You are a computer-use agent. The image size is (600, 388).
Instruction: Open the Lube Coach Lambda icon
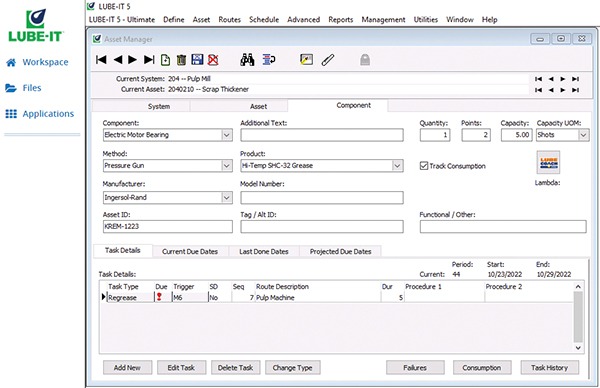click(548, 163)
